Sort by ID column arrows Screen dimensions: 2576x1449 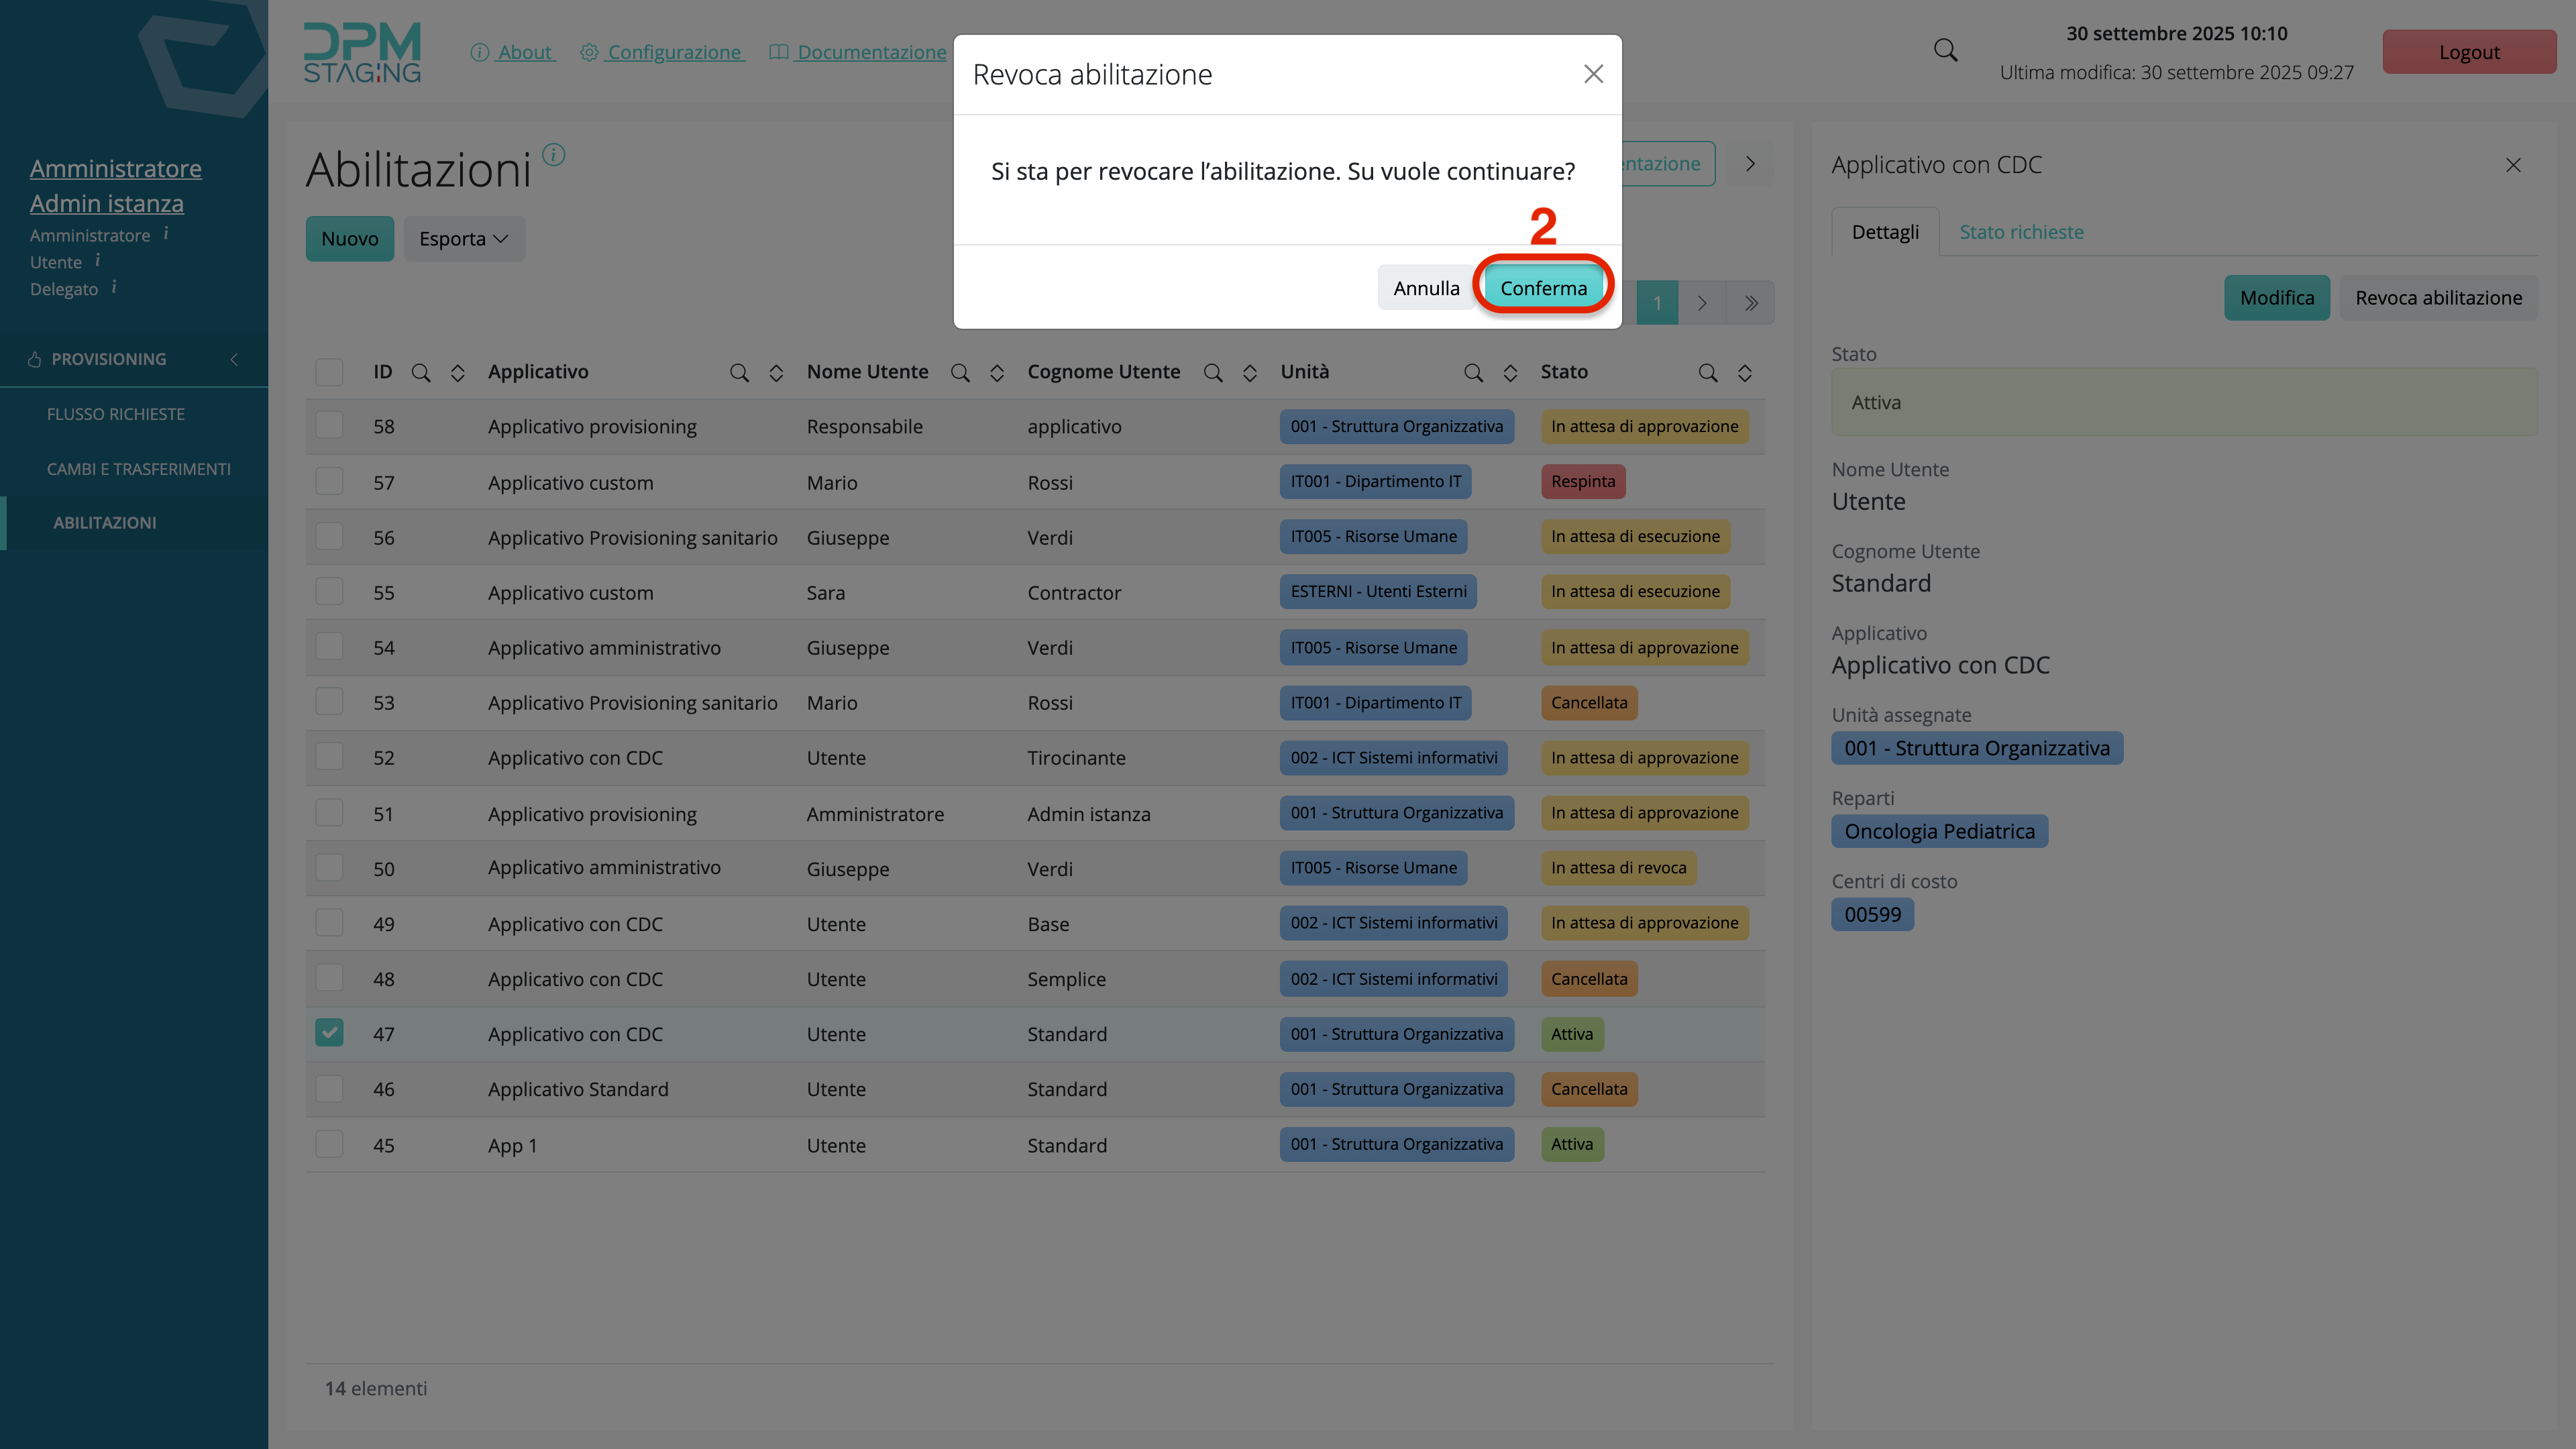click(457, 373)
